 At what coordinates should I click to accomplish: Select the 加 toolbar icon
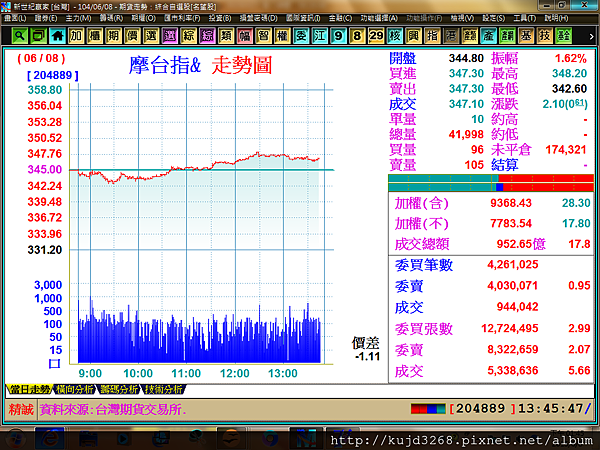coord(76,36)
